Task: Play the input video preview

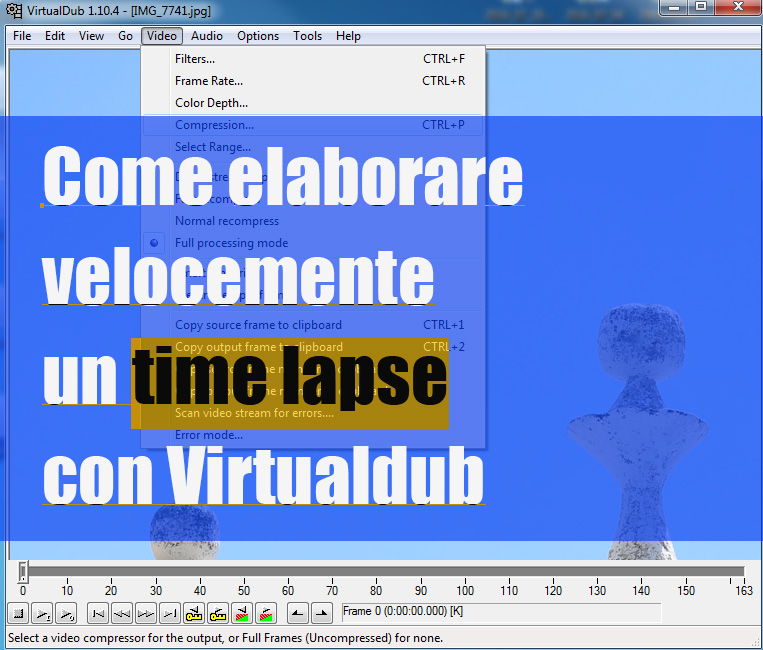Action: tap(42, 614)
